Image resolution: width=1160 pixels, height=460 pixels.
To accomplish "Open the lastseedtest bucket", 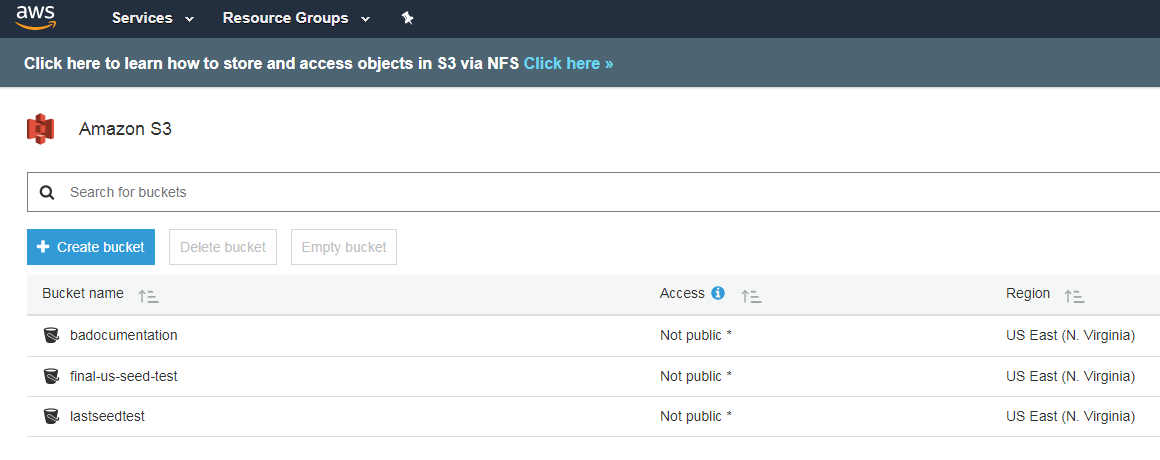I will pos(107,416).
